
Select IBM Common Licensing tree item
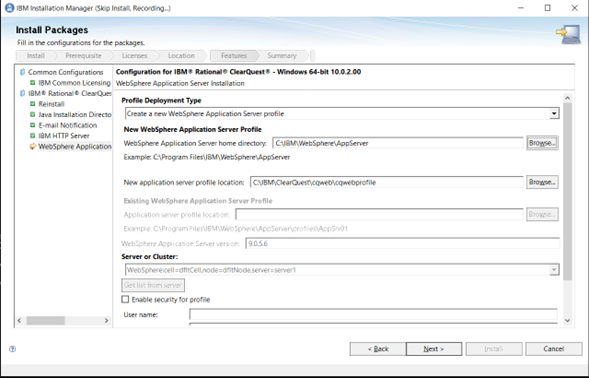click(x=74, y=83)
